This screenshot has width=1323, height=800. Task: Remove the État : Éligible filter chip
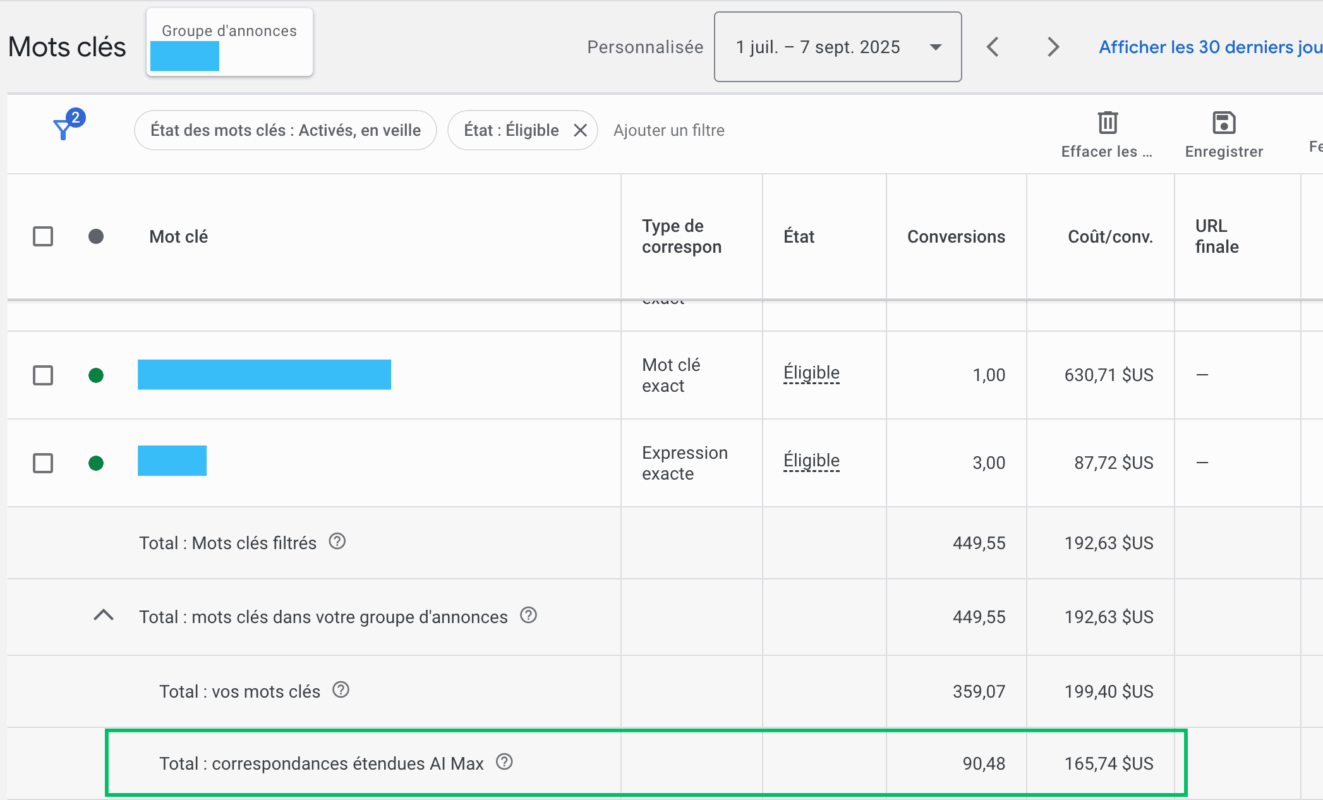[580, 131]
